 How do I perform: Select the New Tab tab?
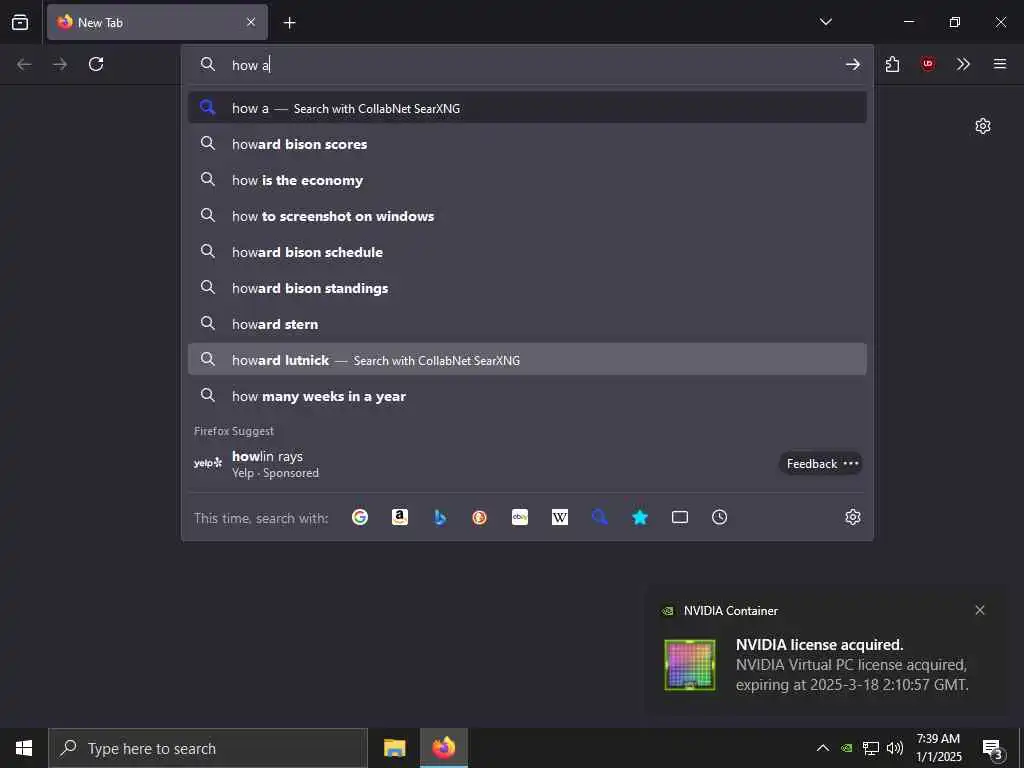tap(157, 22)
